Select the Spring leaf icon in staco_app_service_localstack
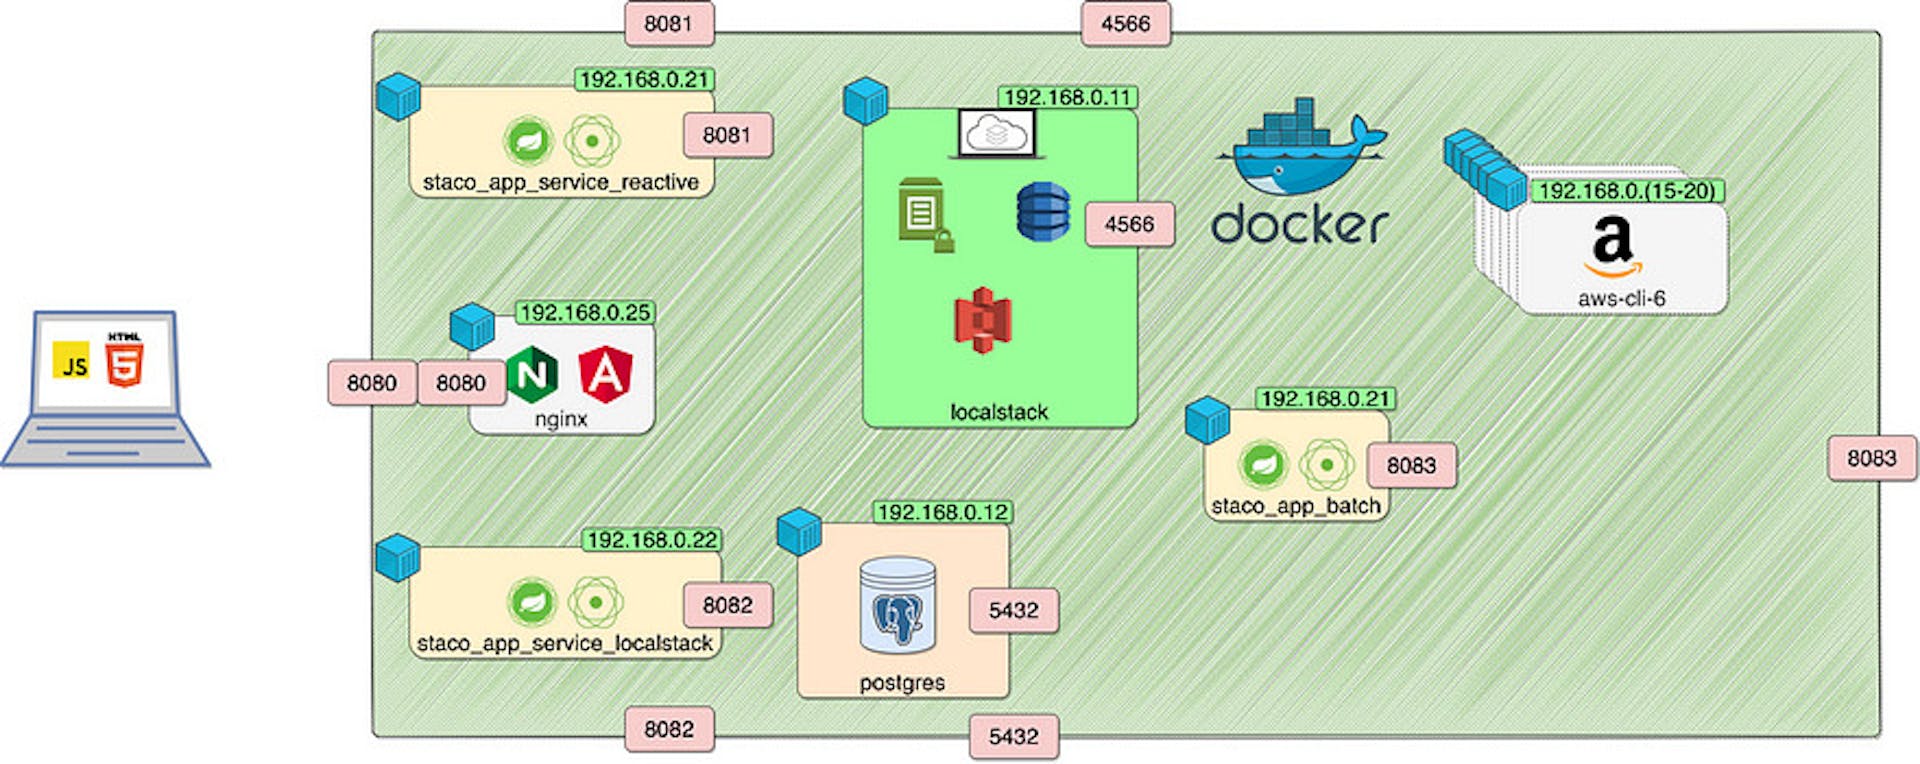The image size is (1920, 764). coord(532,602)
